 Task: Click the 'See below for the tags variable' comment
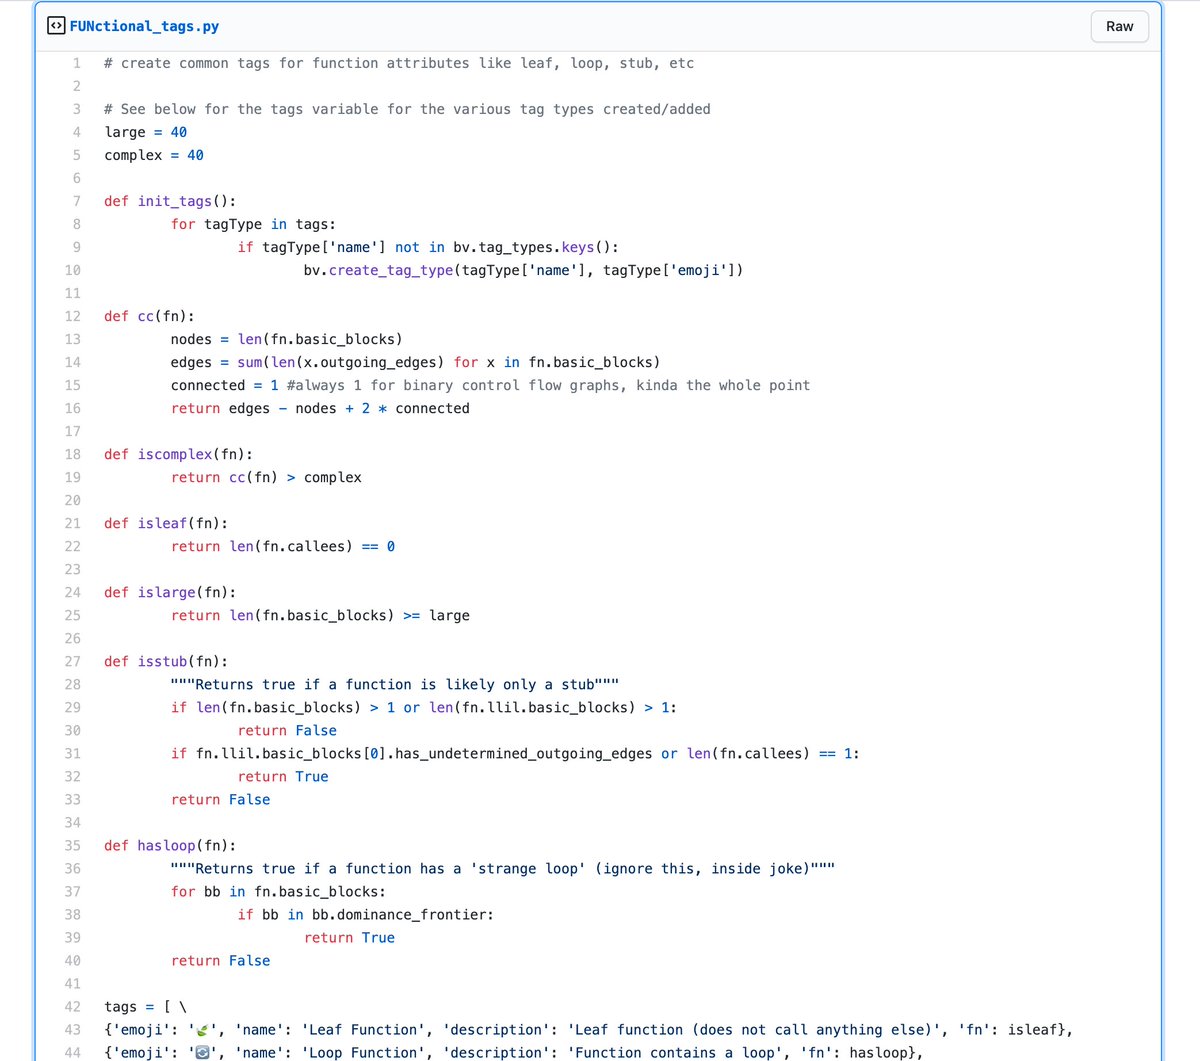coord(407,109)
